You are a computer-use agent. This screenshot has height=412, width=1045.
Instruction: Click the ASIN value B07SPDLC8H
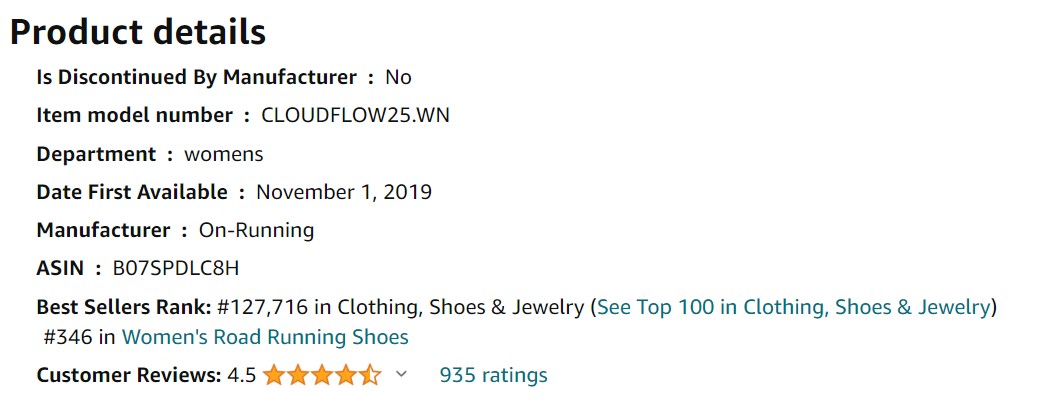176,268
